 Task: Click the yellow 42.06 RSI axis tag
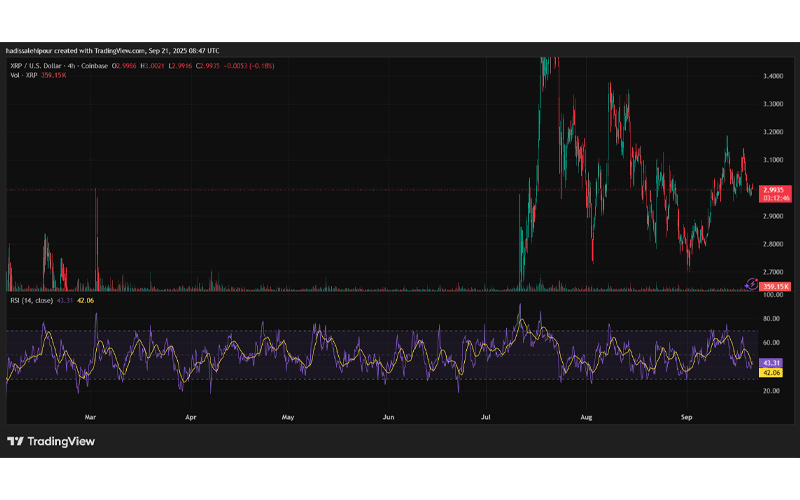pyautogui.click(x=771, y=373)
